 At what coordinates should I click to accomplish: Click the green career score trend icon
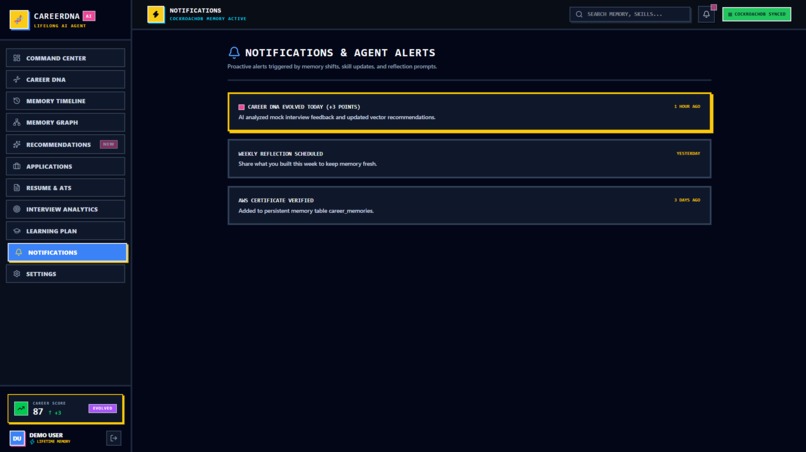(x=21, y=409)
